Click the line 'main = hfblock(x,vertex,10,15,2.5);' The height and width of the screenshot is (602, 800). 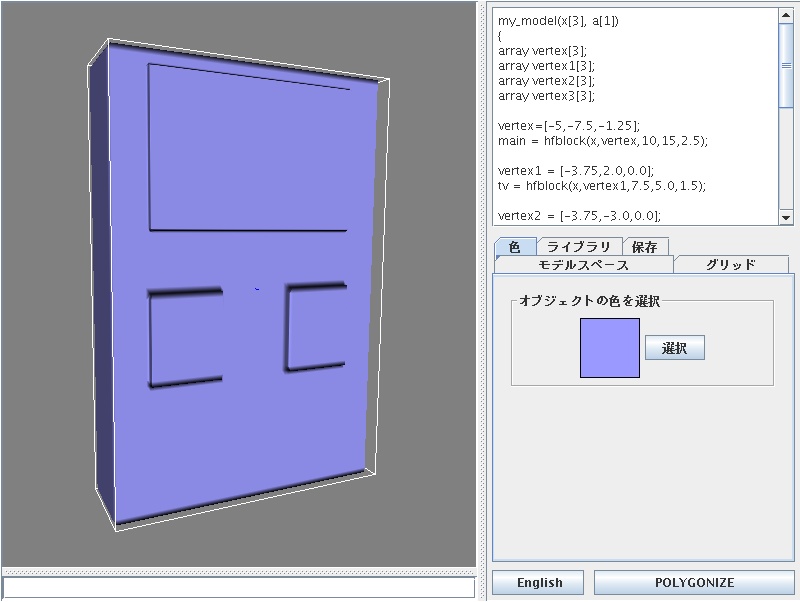[x=603, y=141]
